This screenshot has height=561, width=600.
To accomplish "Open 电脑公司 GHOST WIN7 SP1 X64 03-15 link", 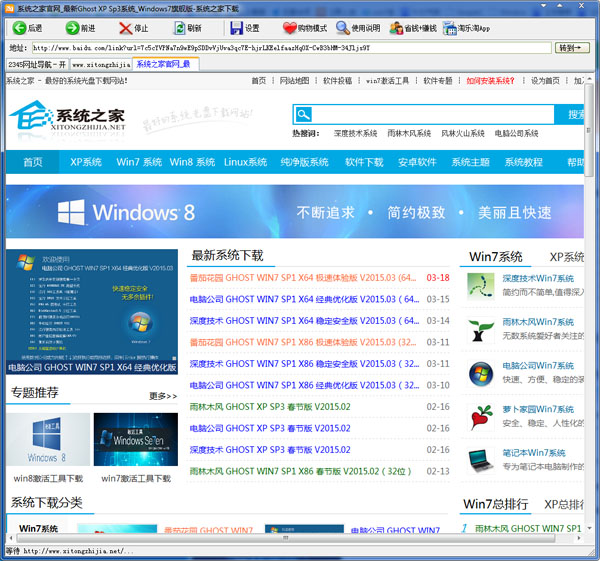I will tap(304, 299).
